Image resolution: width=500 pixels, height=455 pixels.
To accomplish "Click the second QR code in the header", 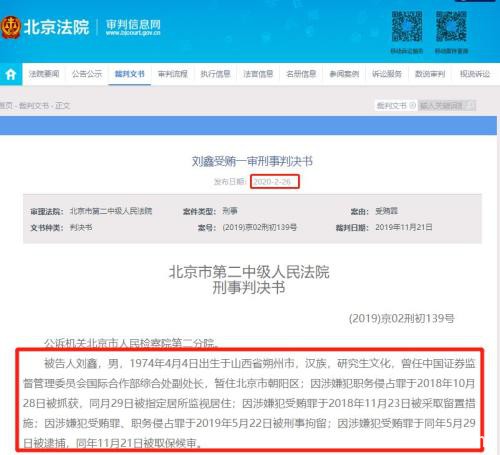I will click(x=451, y=26).
